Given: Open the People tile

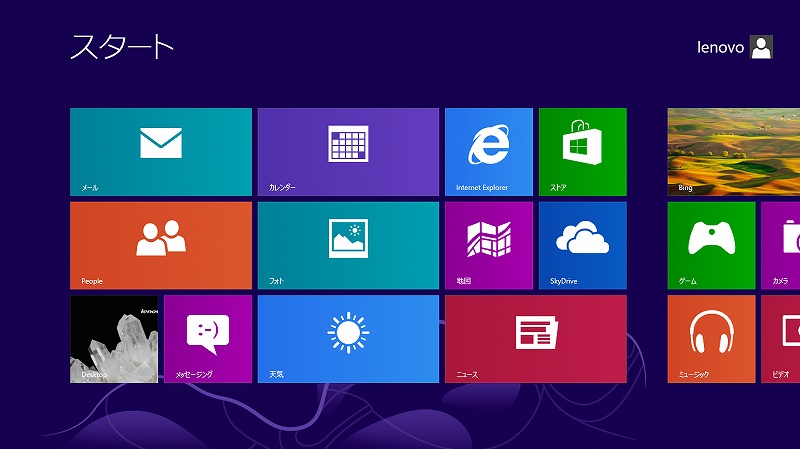Looking at the screenshot, I should click(161, 245).
